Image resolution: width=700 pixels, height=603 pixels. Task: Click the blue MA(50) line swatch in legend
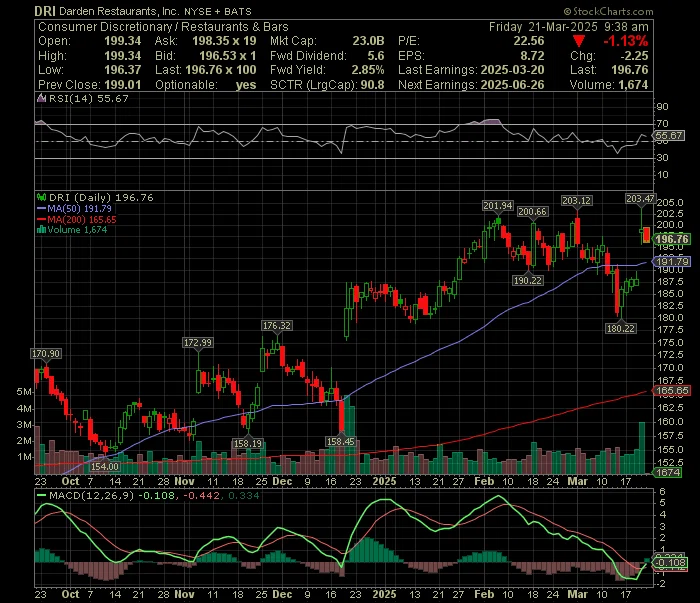coord(42,208)
